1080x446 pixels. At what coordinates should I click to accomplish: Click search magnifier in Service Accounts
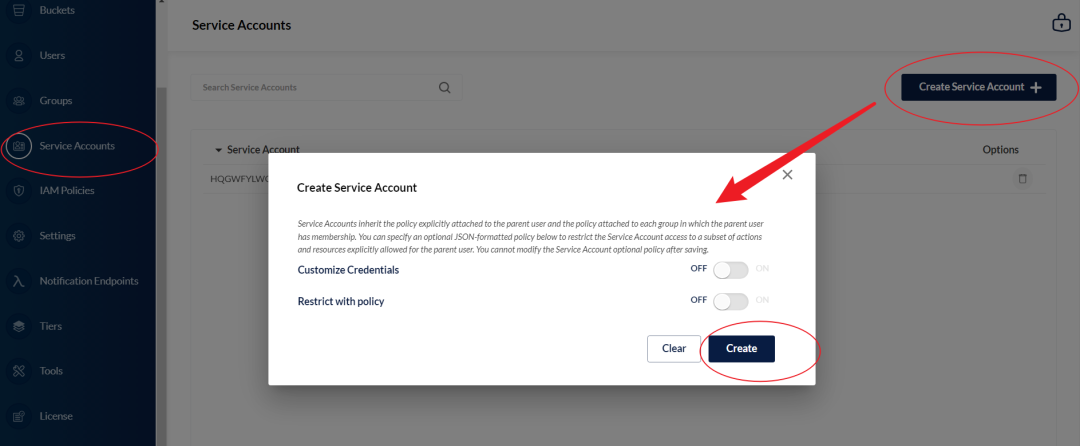444,87
